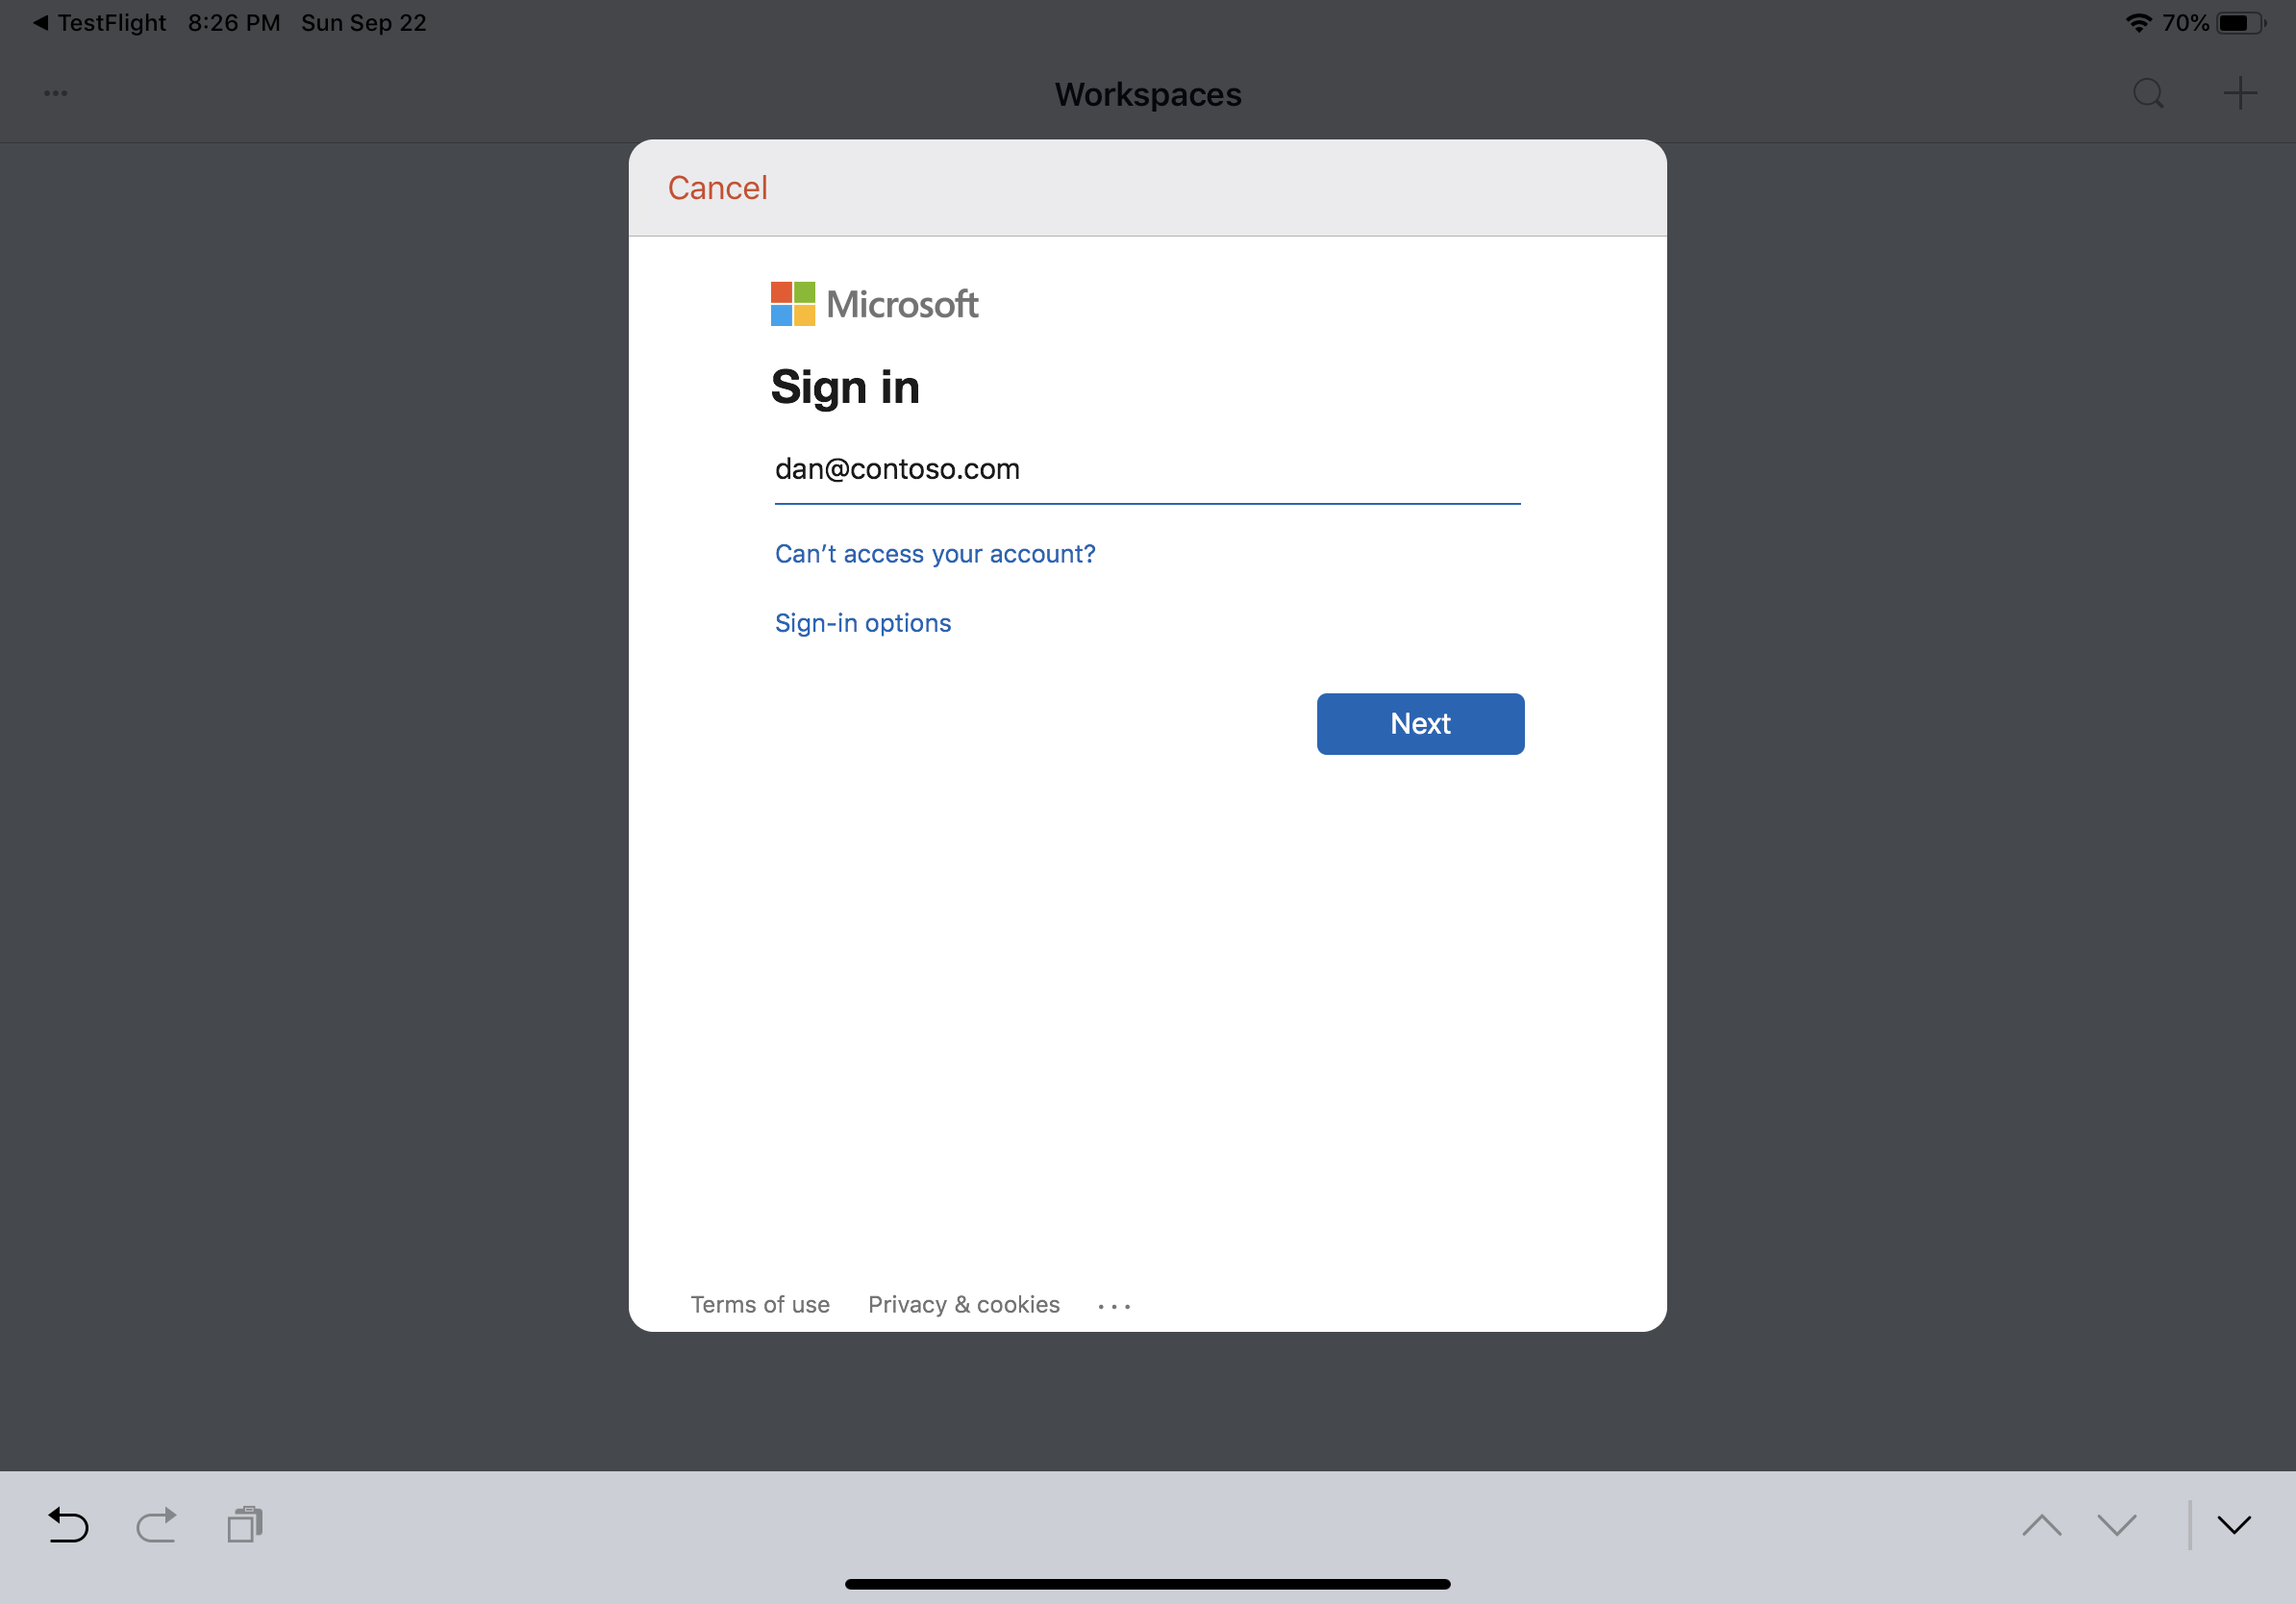The width and height of the screenshot is (2296, 1604).
Task: Click the battery status icon
Action: pyautogui.click(x=2253, y=21)
